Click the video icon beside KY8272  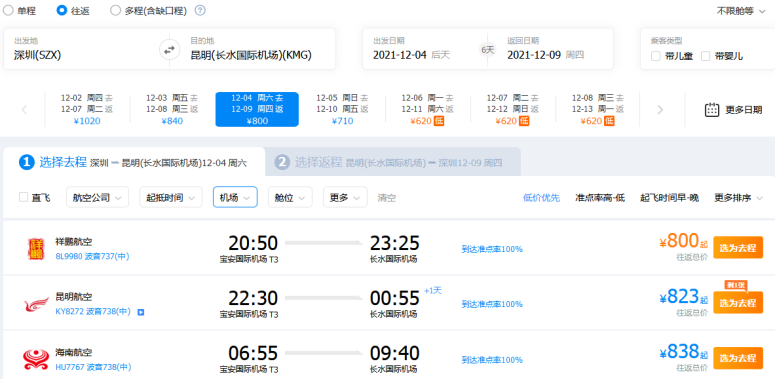141,312
